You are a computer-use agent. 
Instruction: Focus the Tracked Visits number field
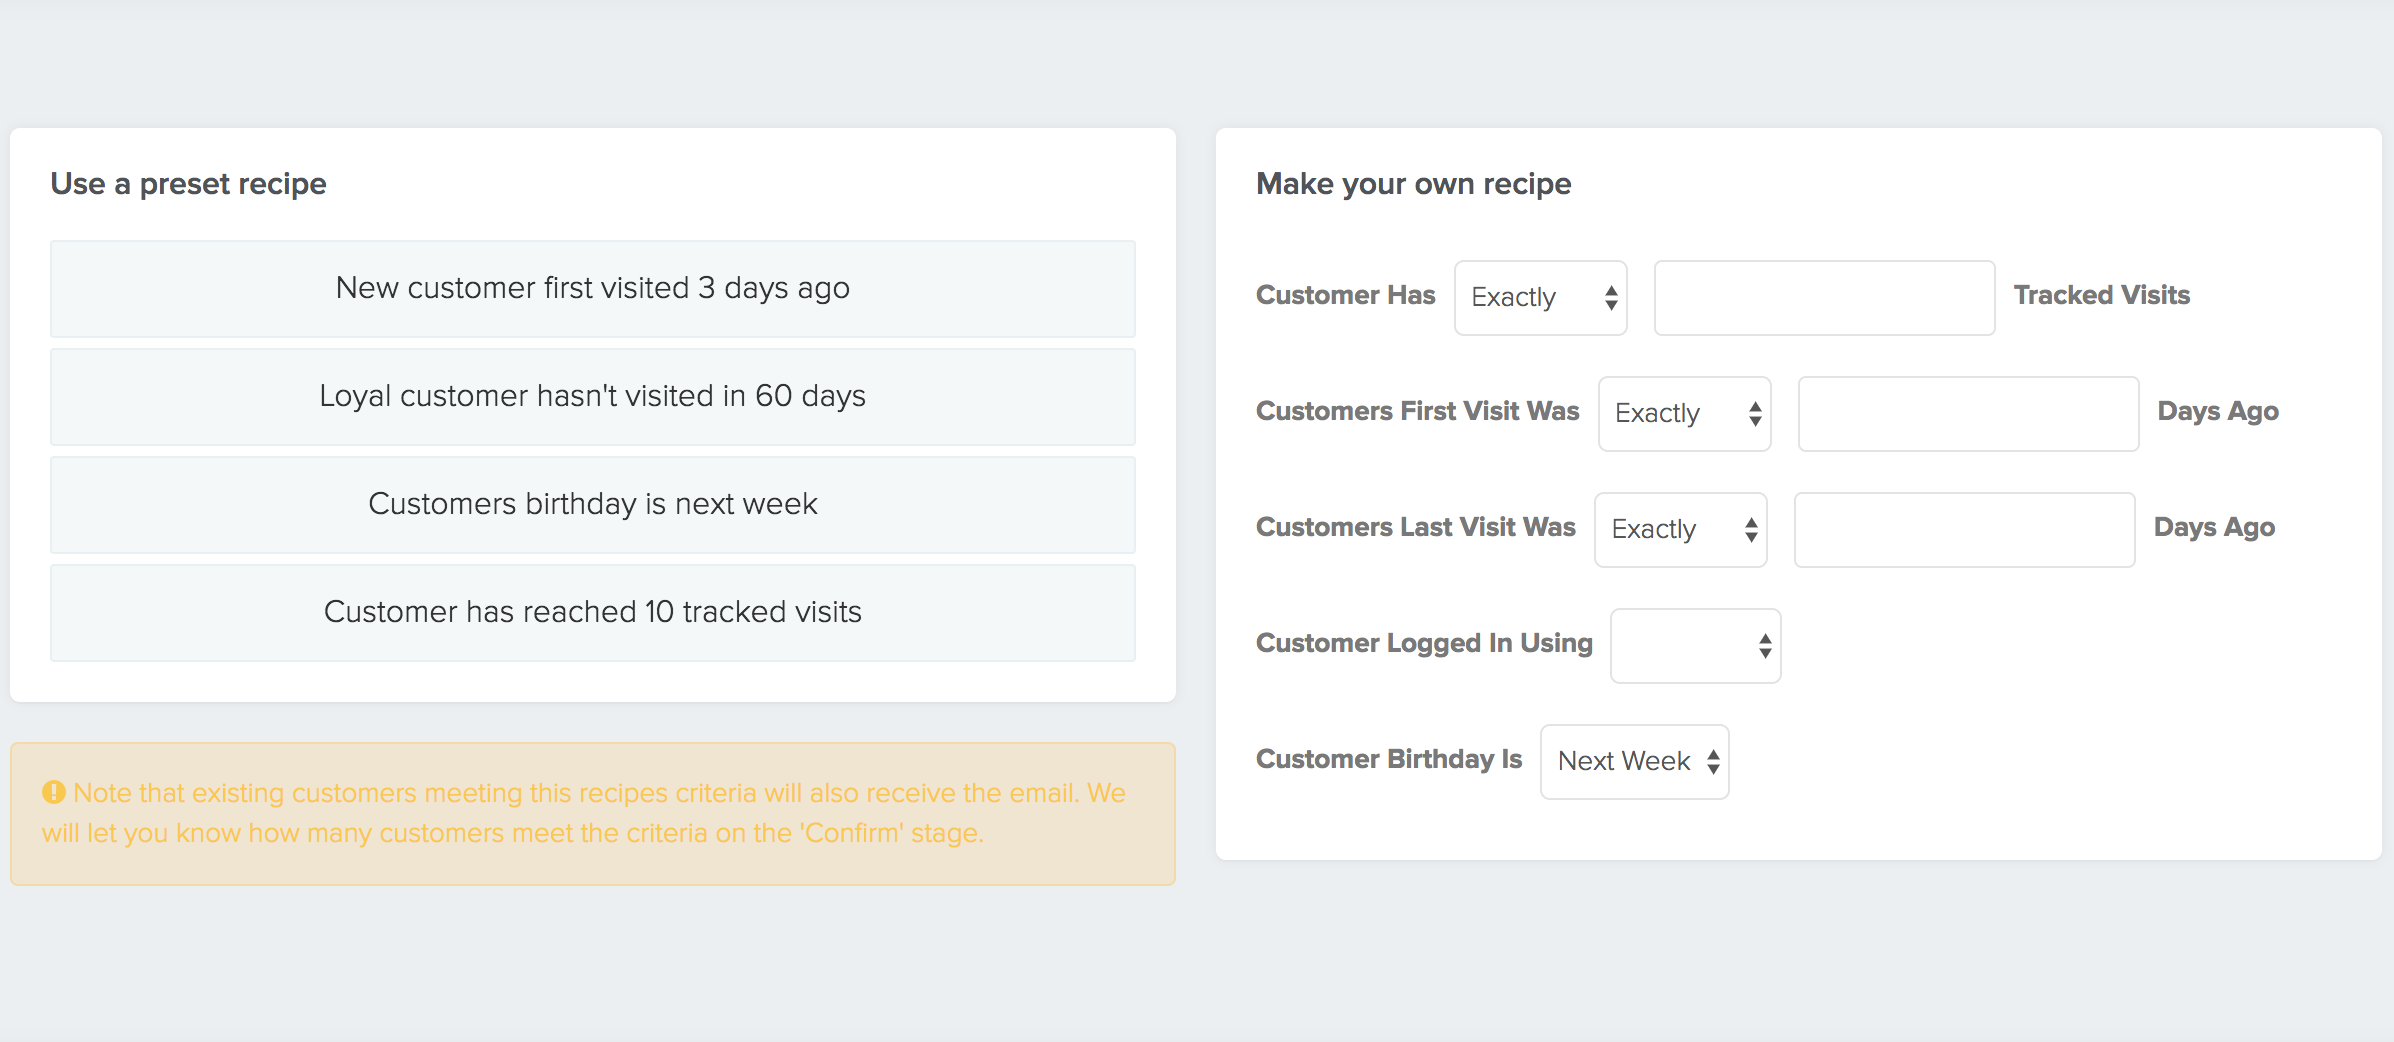pos(1824,297)
